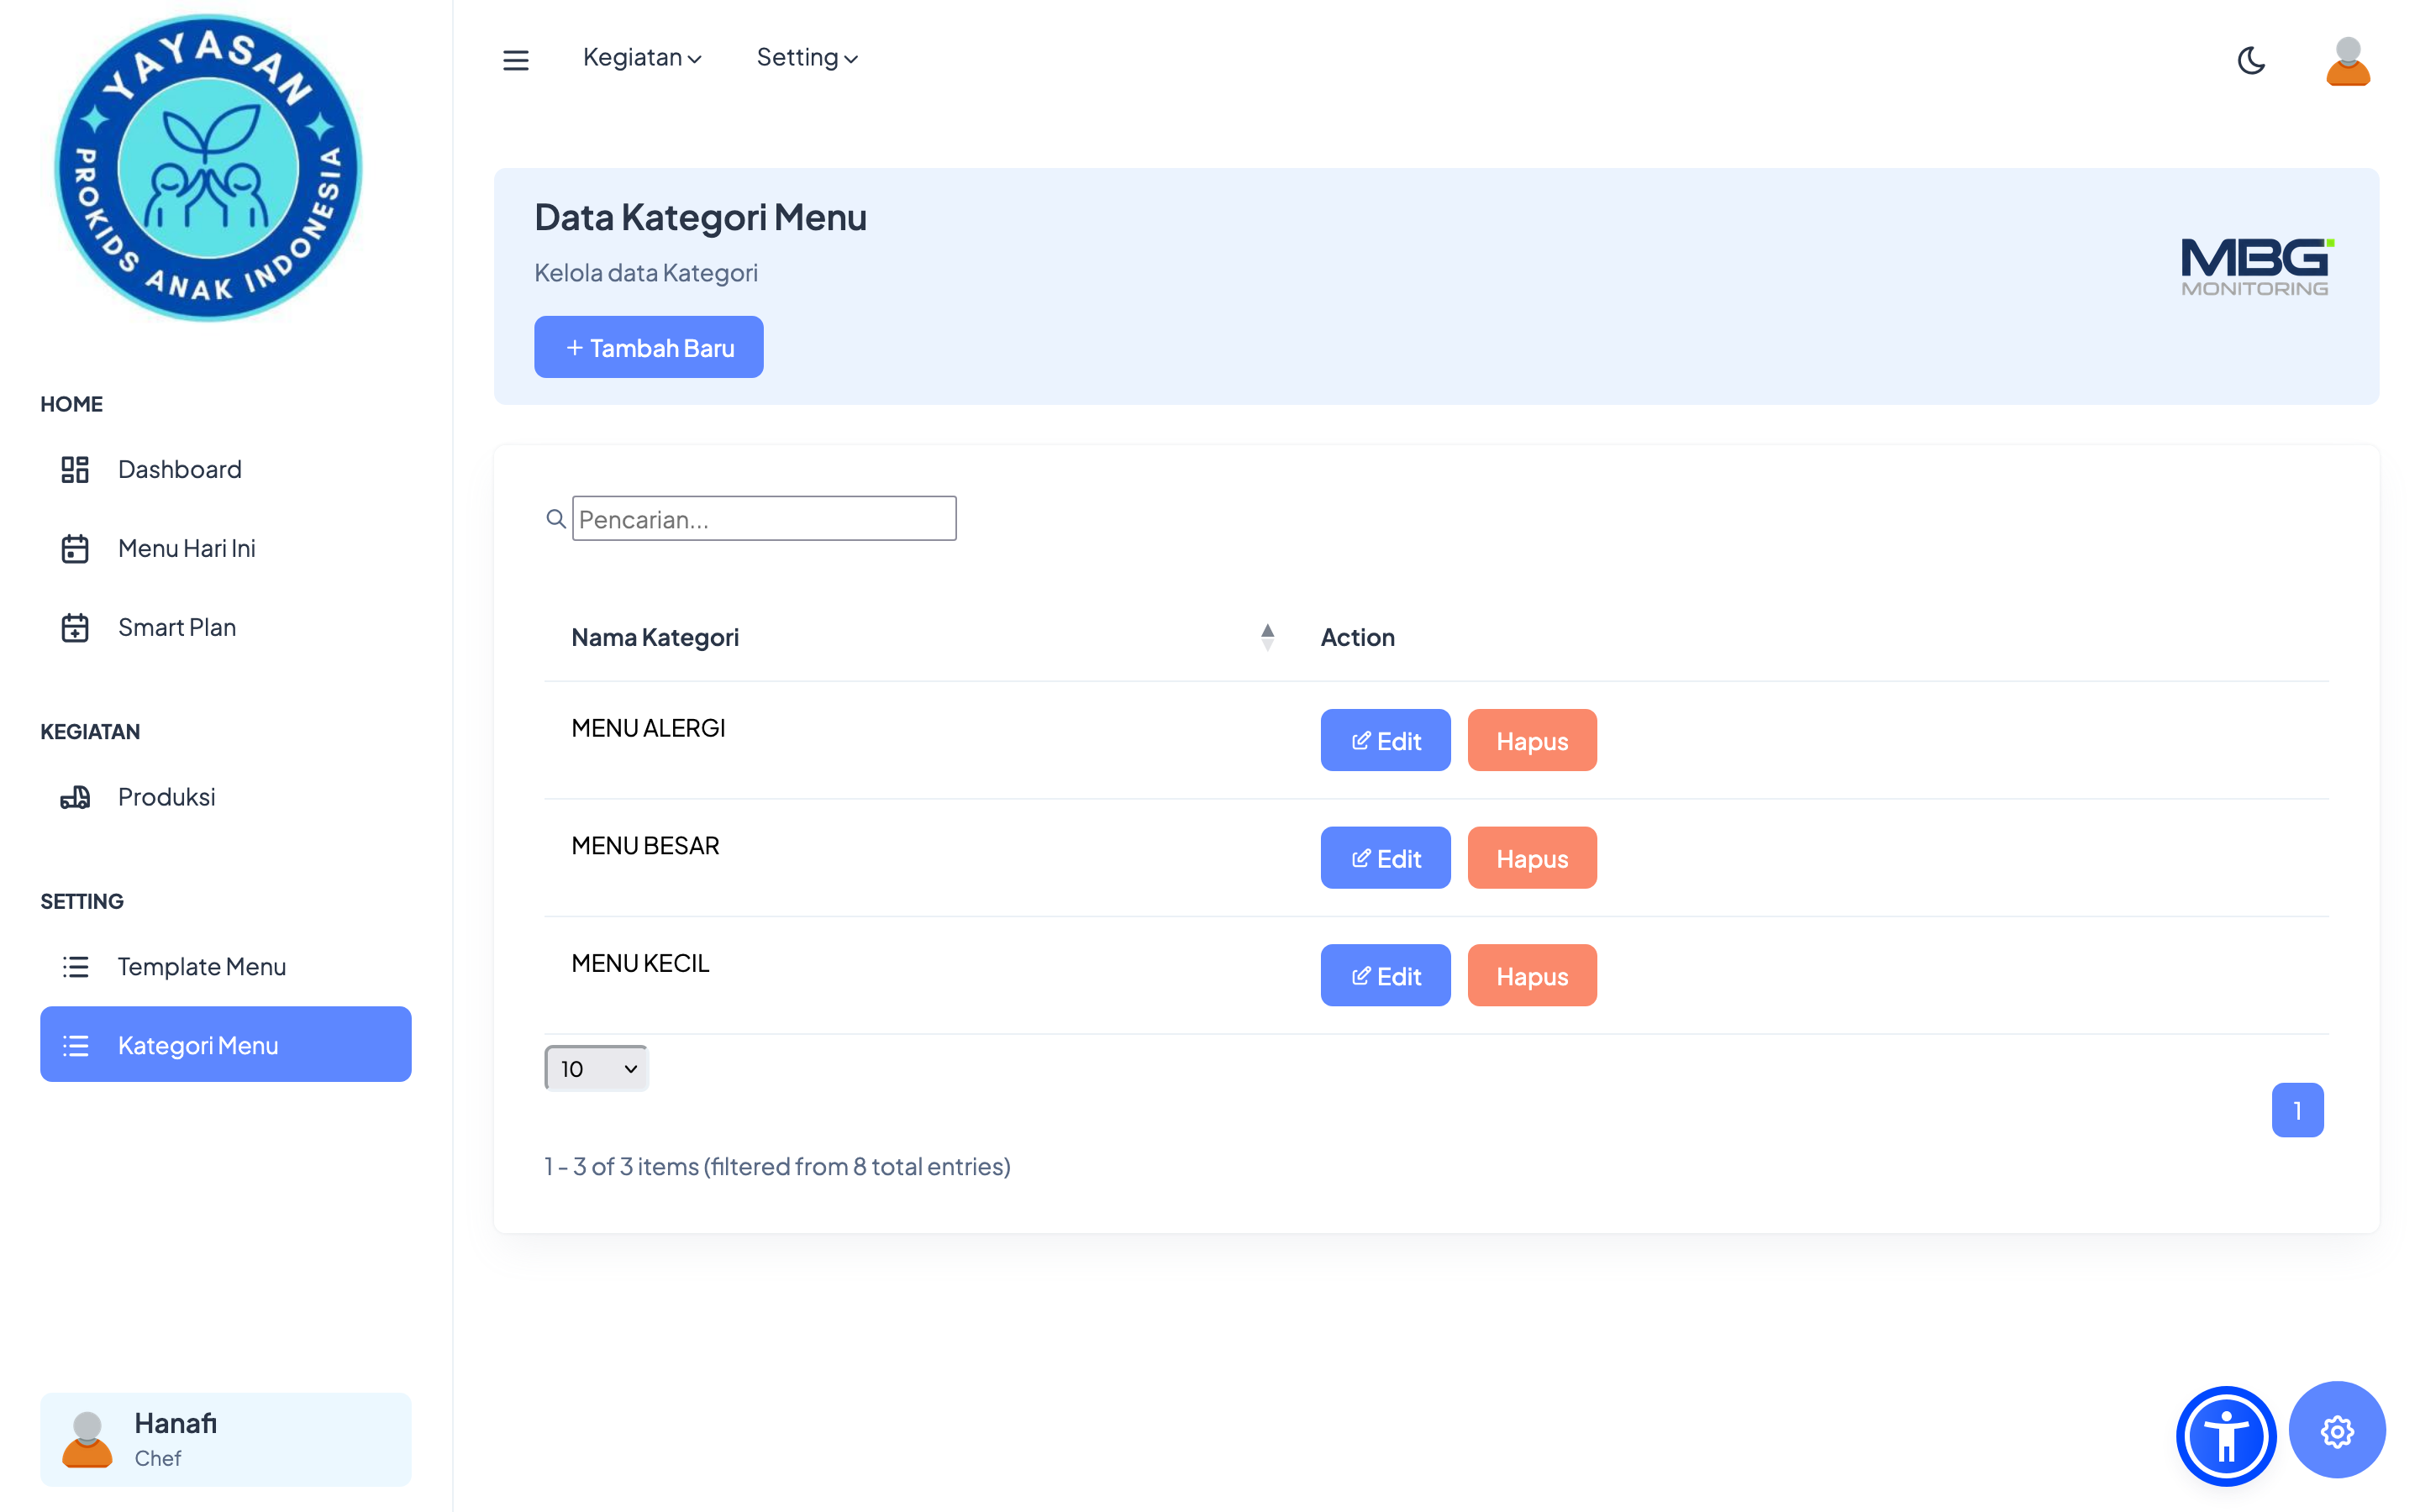Toggle dark mode with the moon icon
Image resolution: width=2420 pixels, height=1512 pixels.
click(x=2250, y=61)
